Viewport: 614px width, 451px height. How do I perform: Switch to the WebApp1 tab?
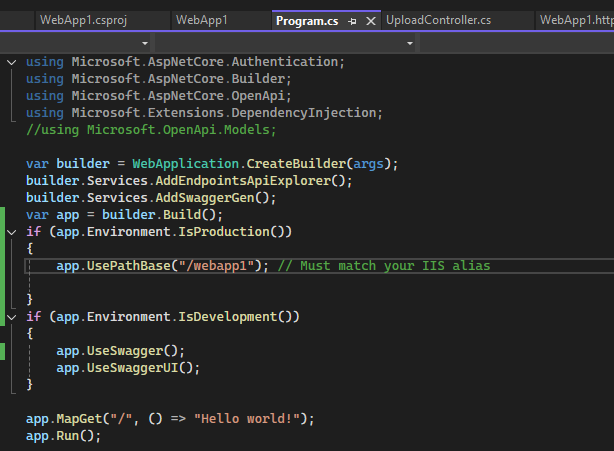tap(202, 20)
